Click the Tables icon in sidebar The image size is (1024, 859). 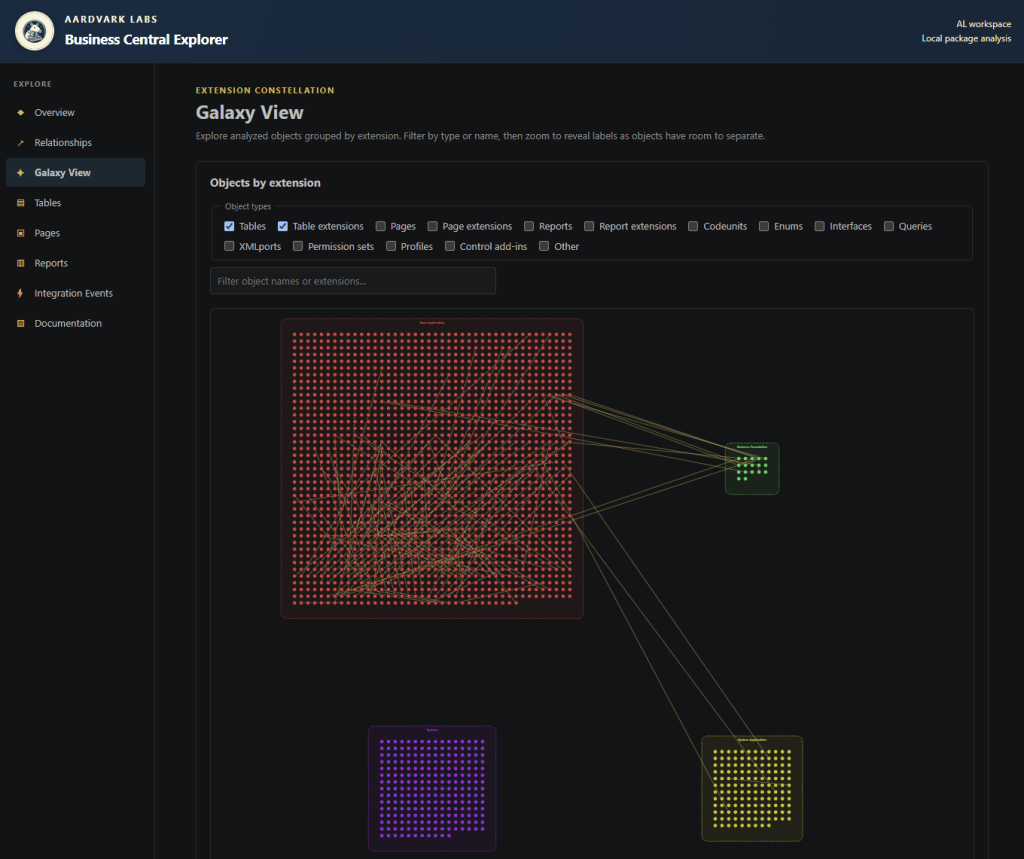tap(21, 203)
